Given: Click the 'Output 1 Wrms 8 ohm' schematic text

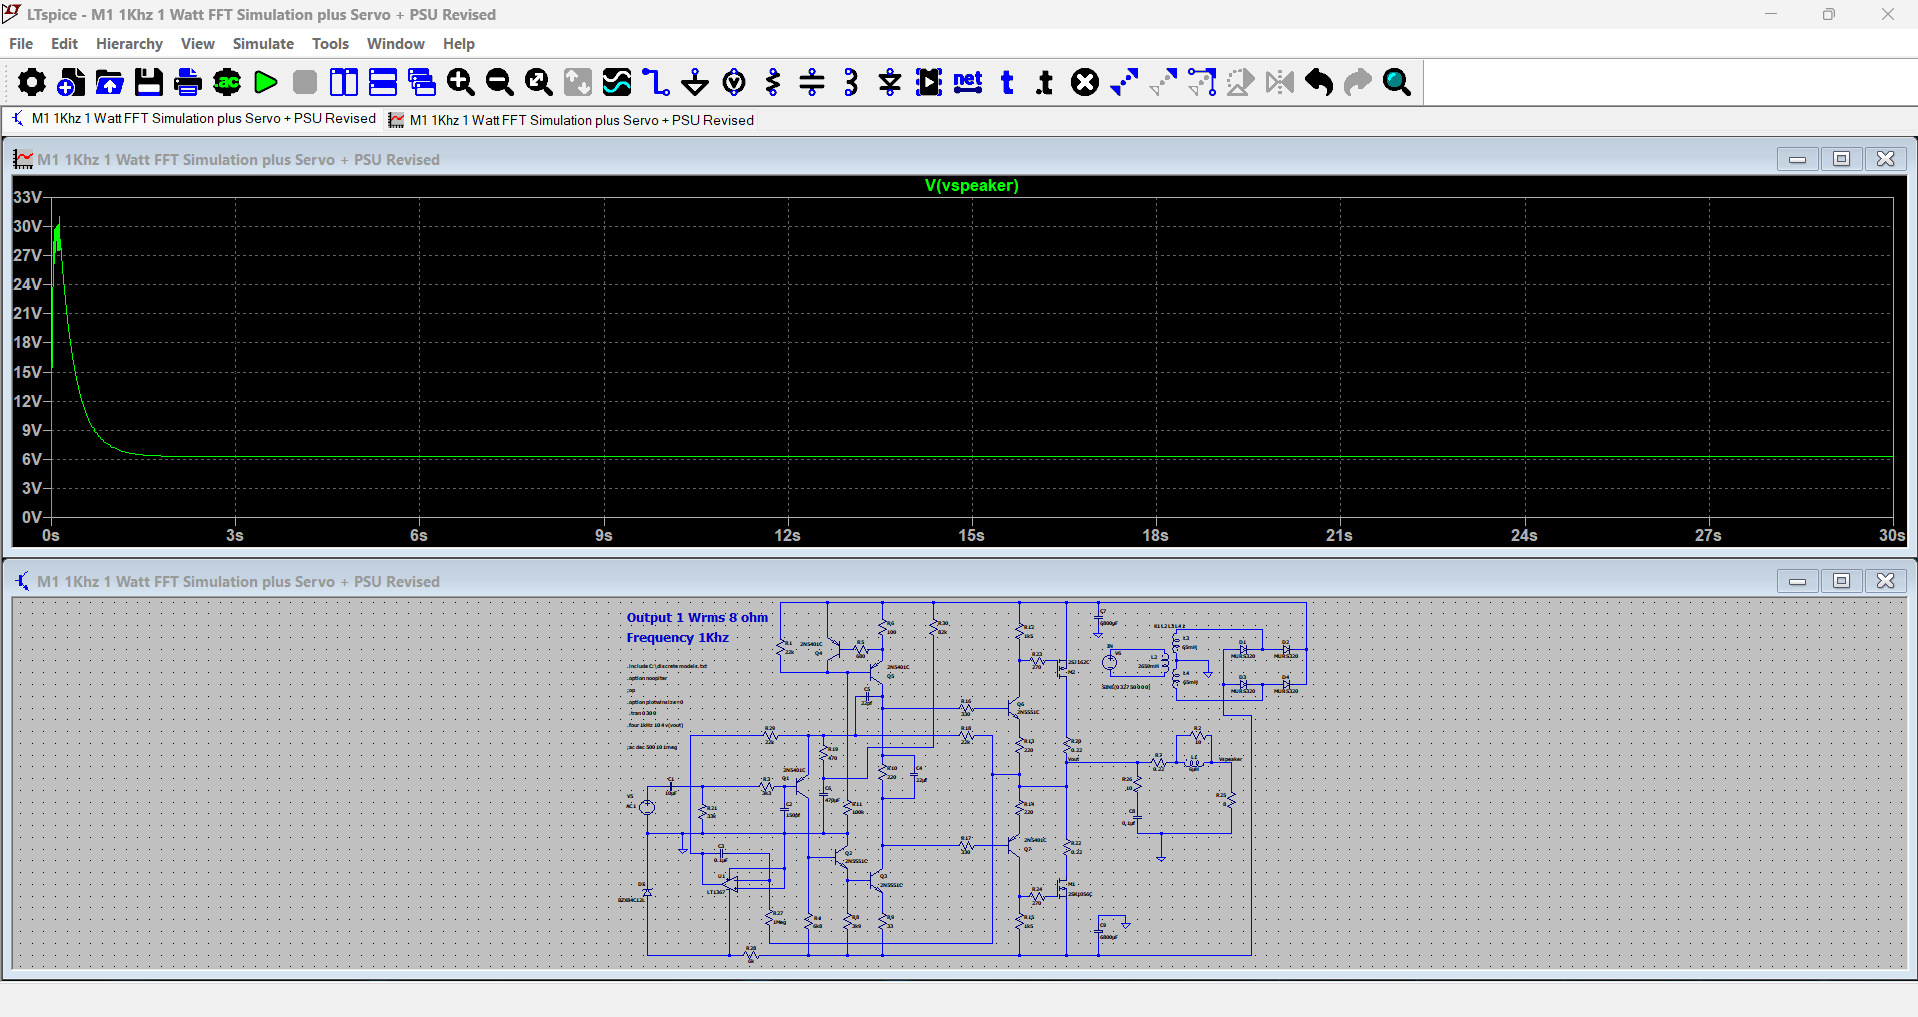Looking at the screenshot, I should [x=697, y=618].
